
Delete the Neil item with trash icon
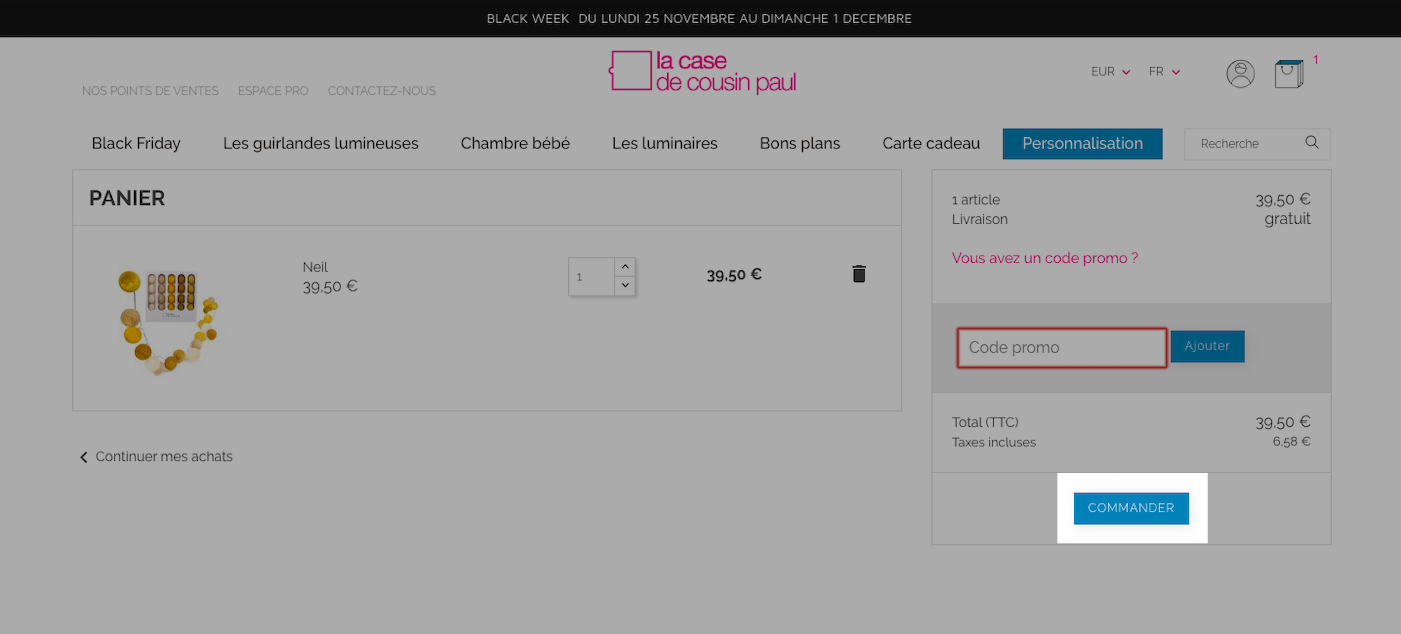click(x=858, y=274)
